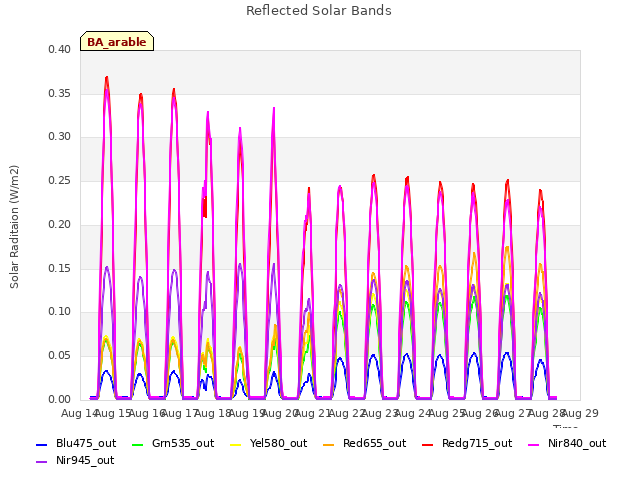Select the Grn535_out legend label
The width and height of the screenshot is (640, 480).
183,443
